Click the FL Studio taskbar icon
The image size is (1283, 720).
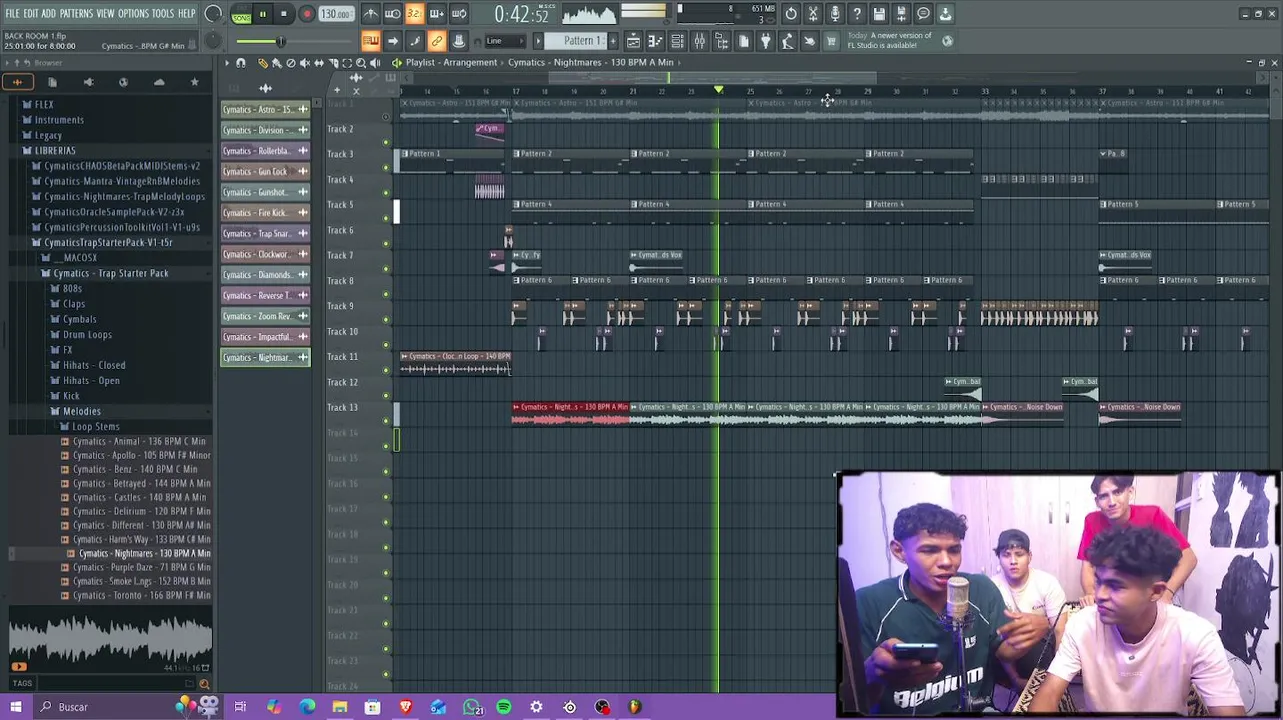pos(635,707)
